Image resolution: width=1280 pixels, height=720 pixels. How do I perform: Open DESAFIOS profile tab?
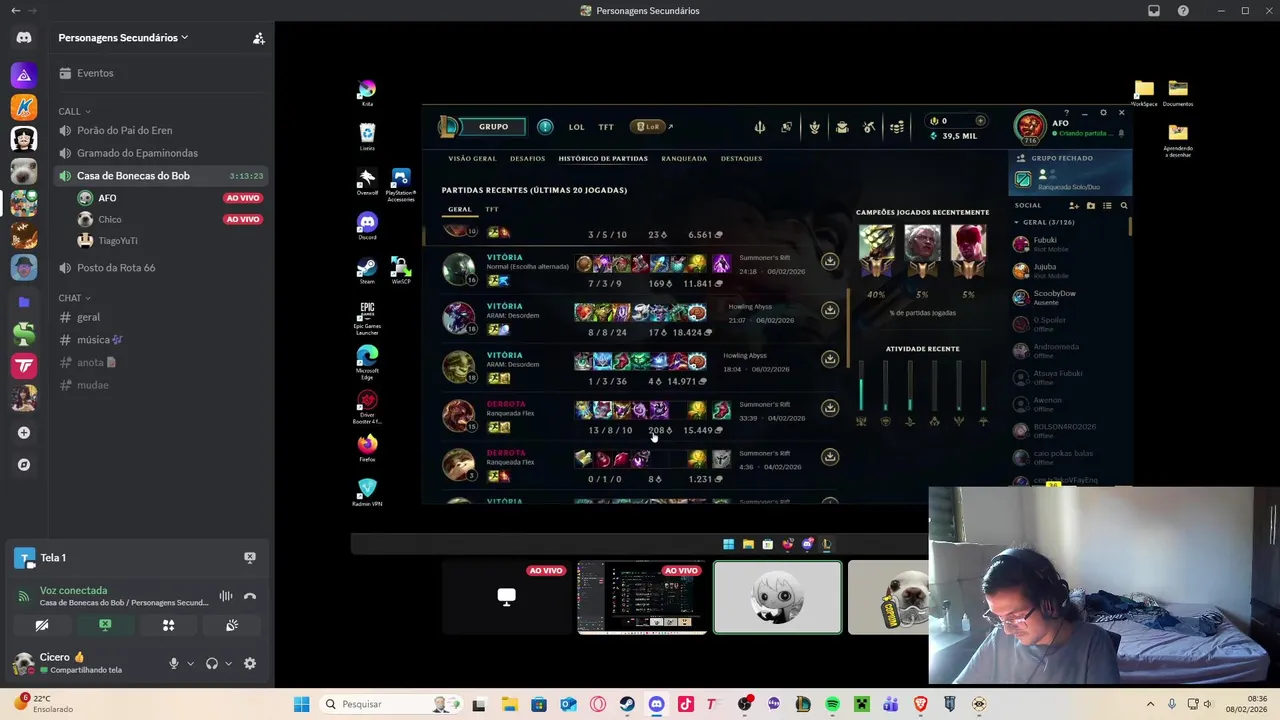click(x=527, y=158)
